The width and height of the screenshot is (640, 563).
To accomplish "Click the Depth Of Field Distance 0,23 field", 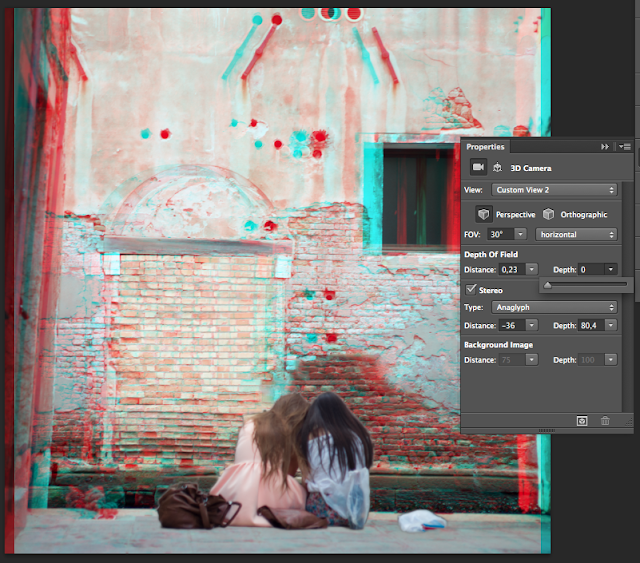I will [512, 269].
